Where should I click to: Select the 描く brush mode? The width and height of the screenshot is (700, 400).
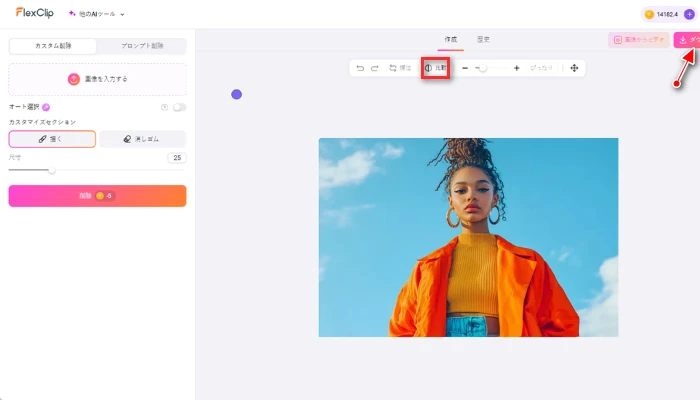(x=52, y=139)
